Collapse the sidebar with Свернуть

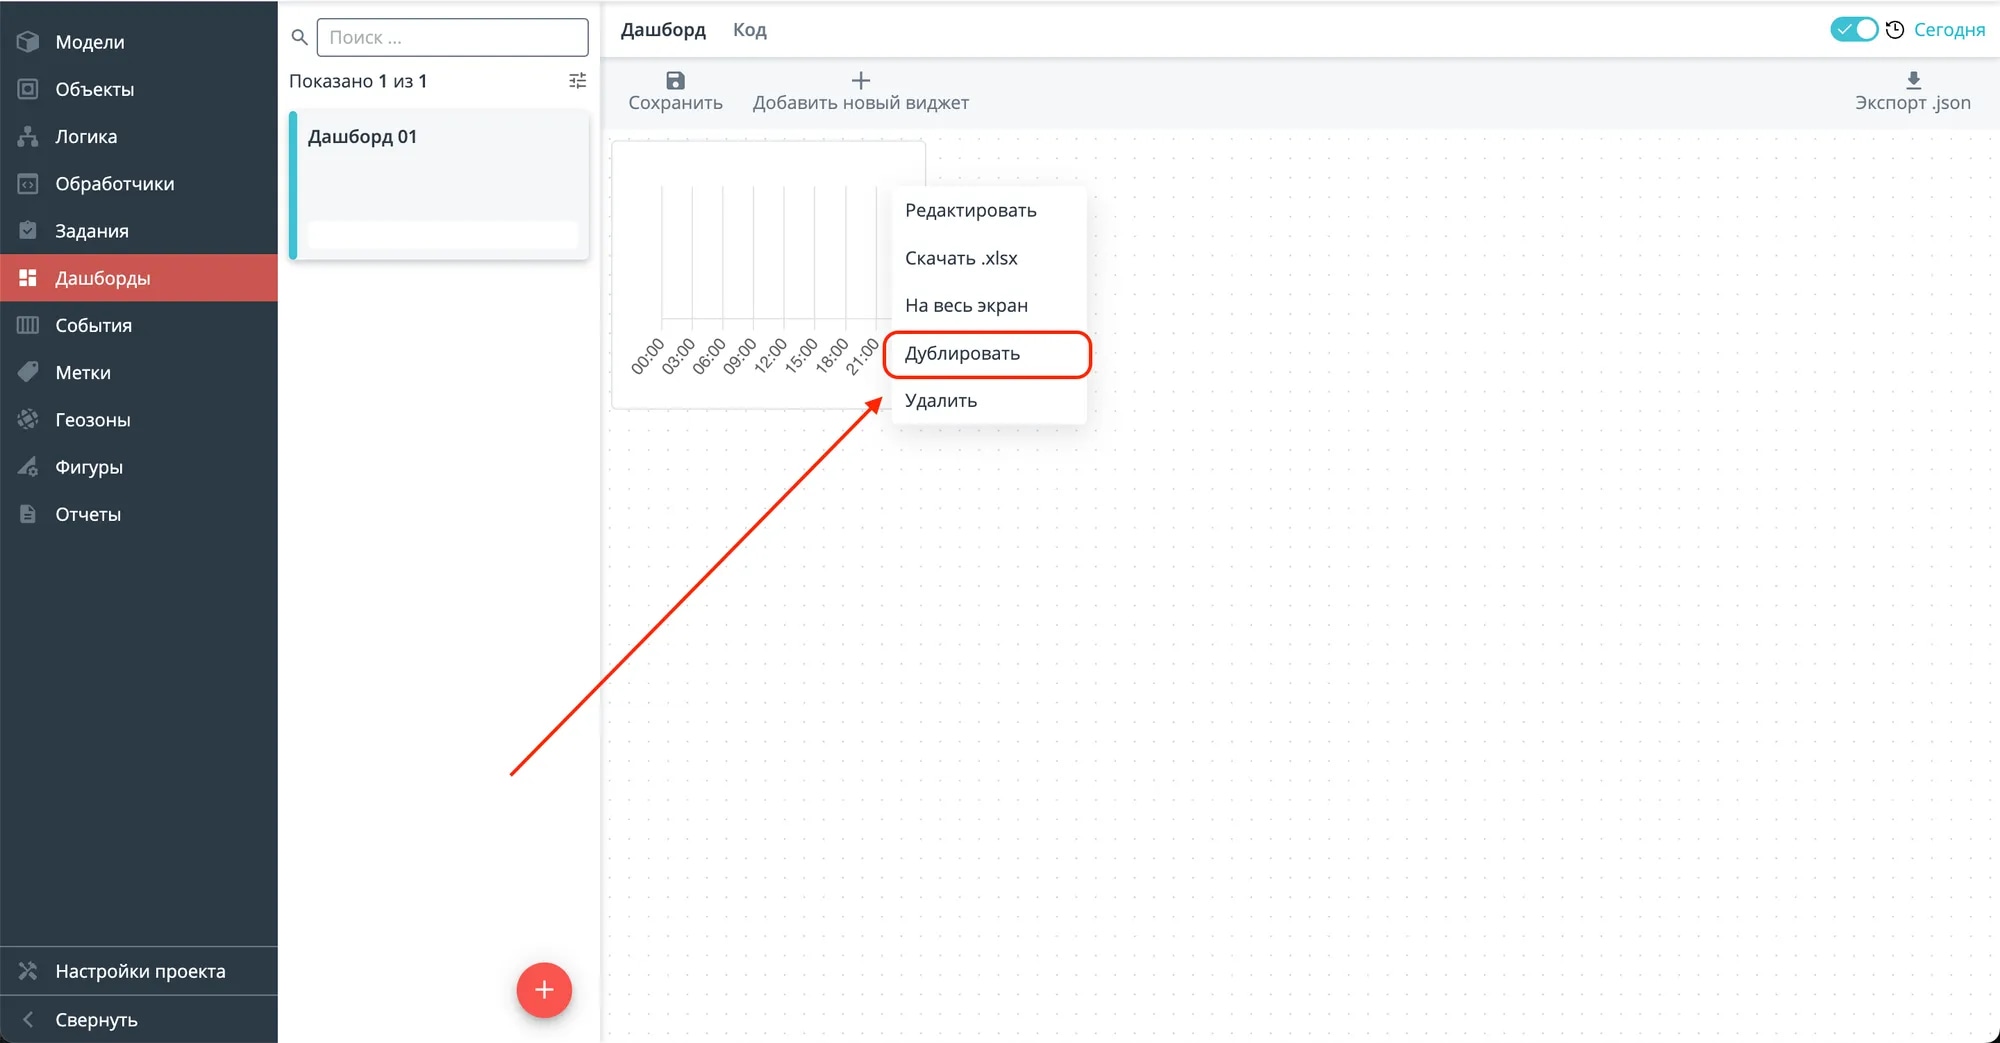point(95,1020)
